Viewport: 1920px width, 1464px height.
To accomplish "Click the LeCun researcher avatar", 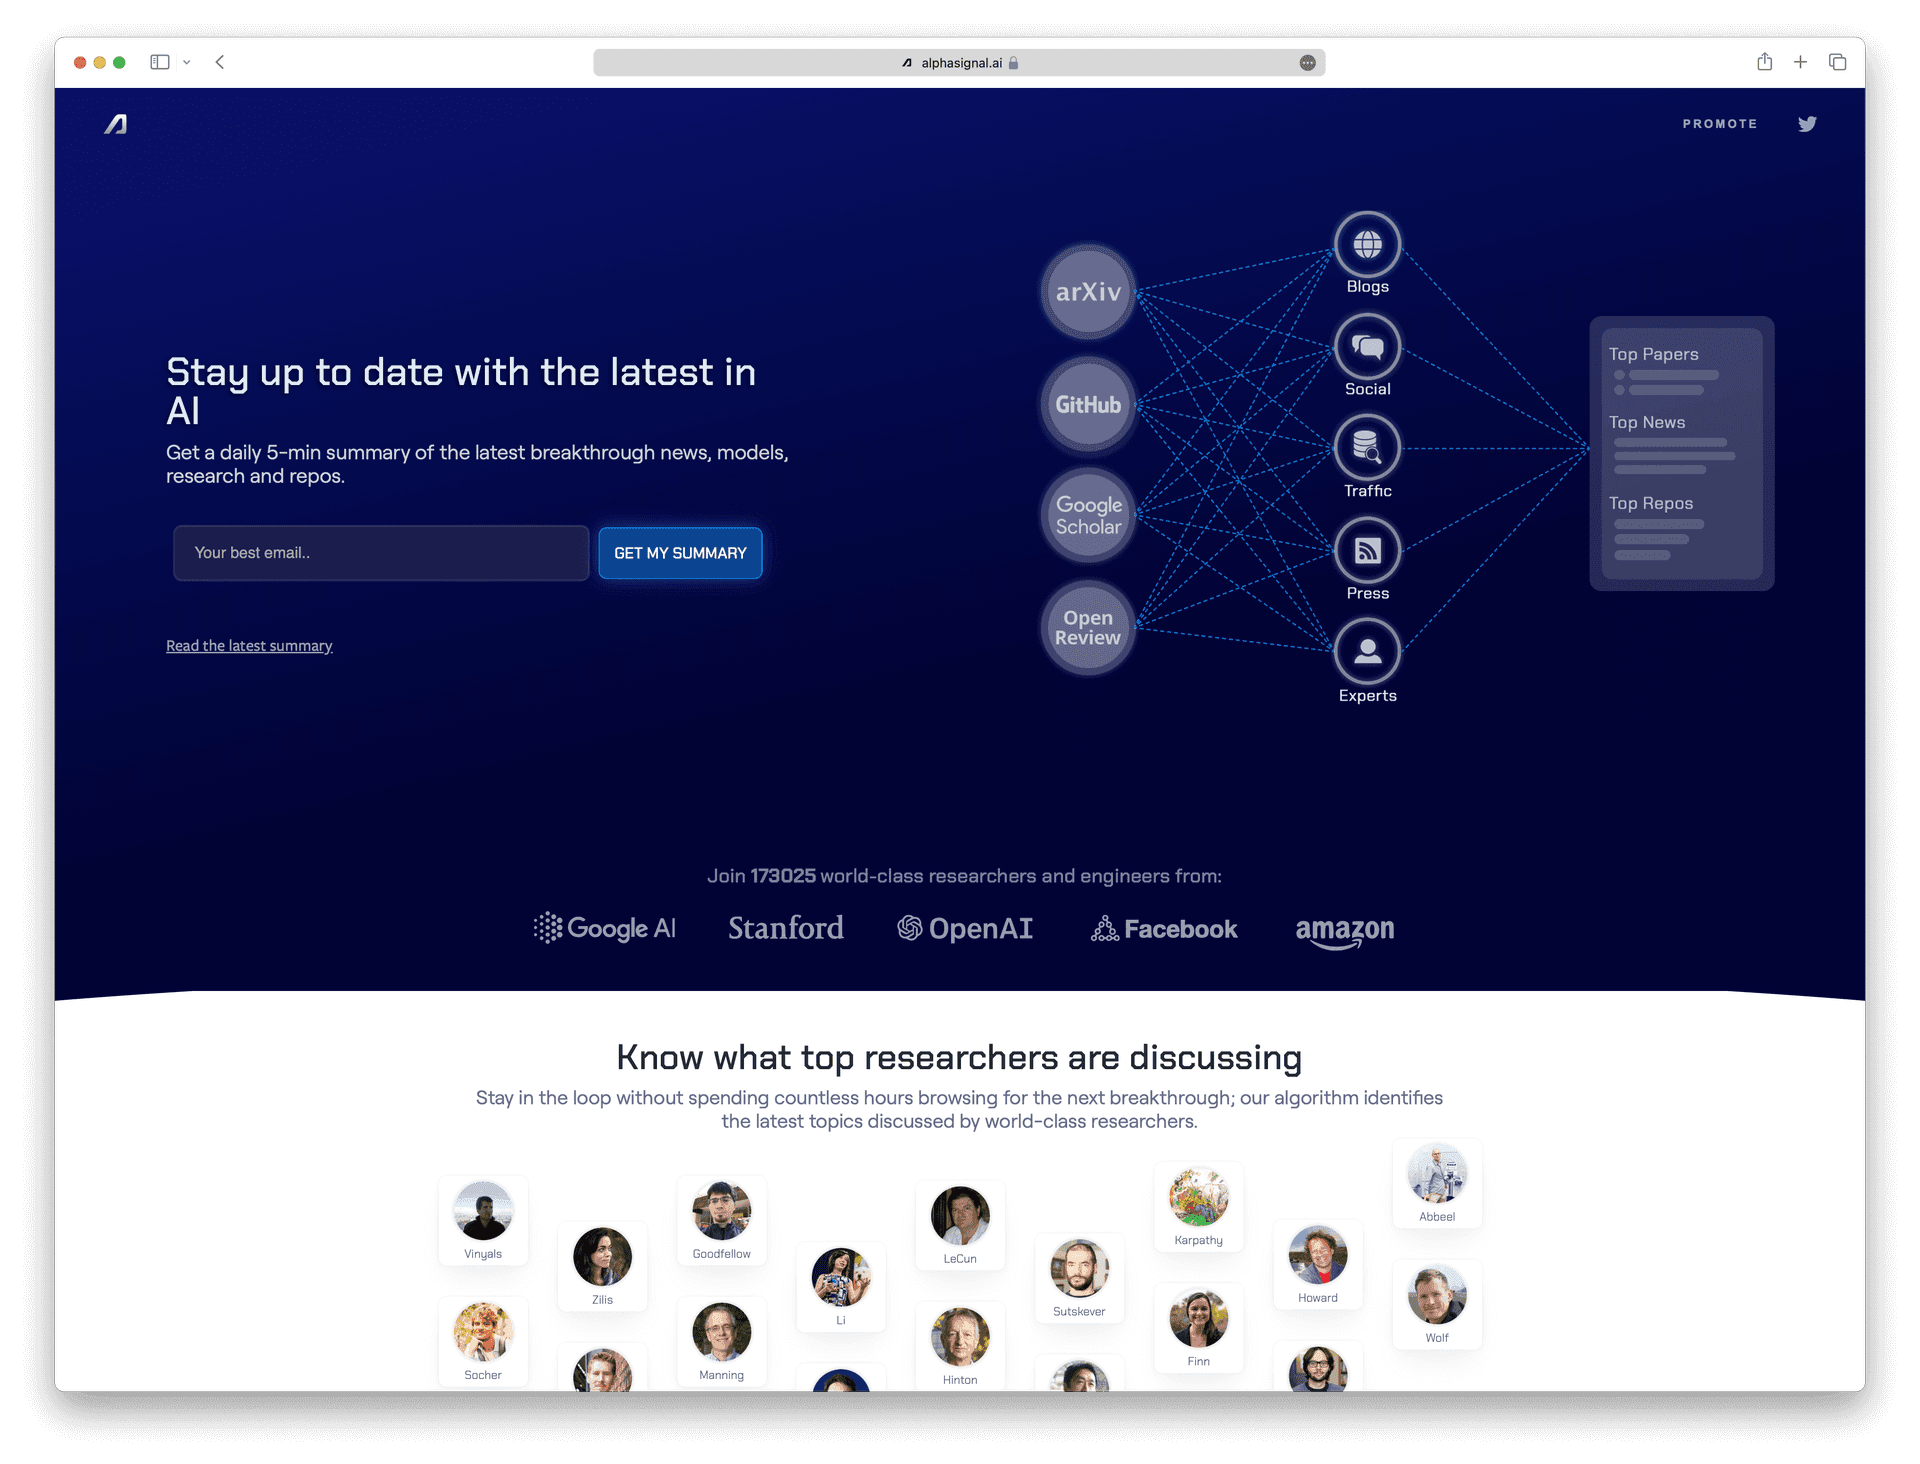I will (960, 1216).
